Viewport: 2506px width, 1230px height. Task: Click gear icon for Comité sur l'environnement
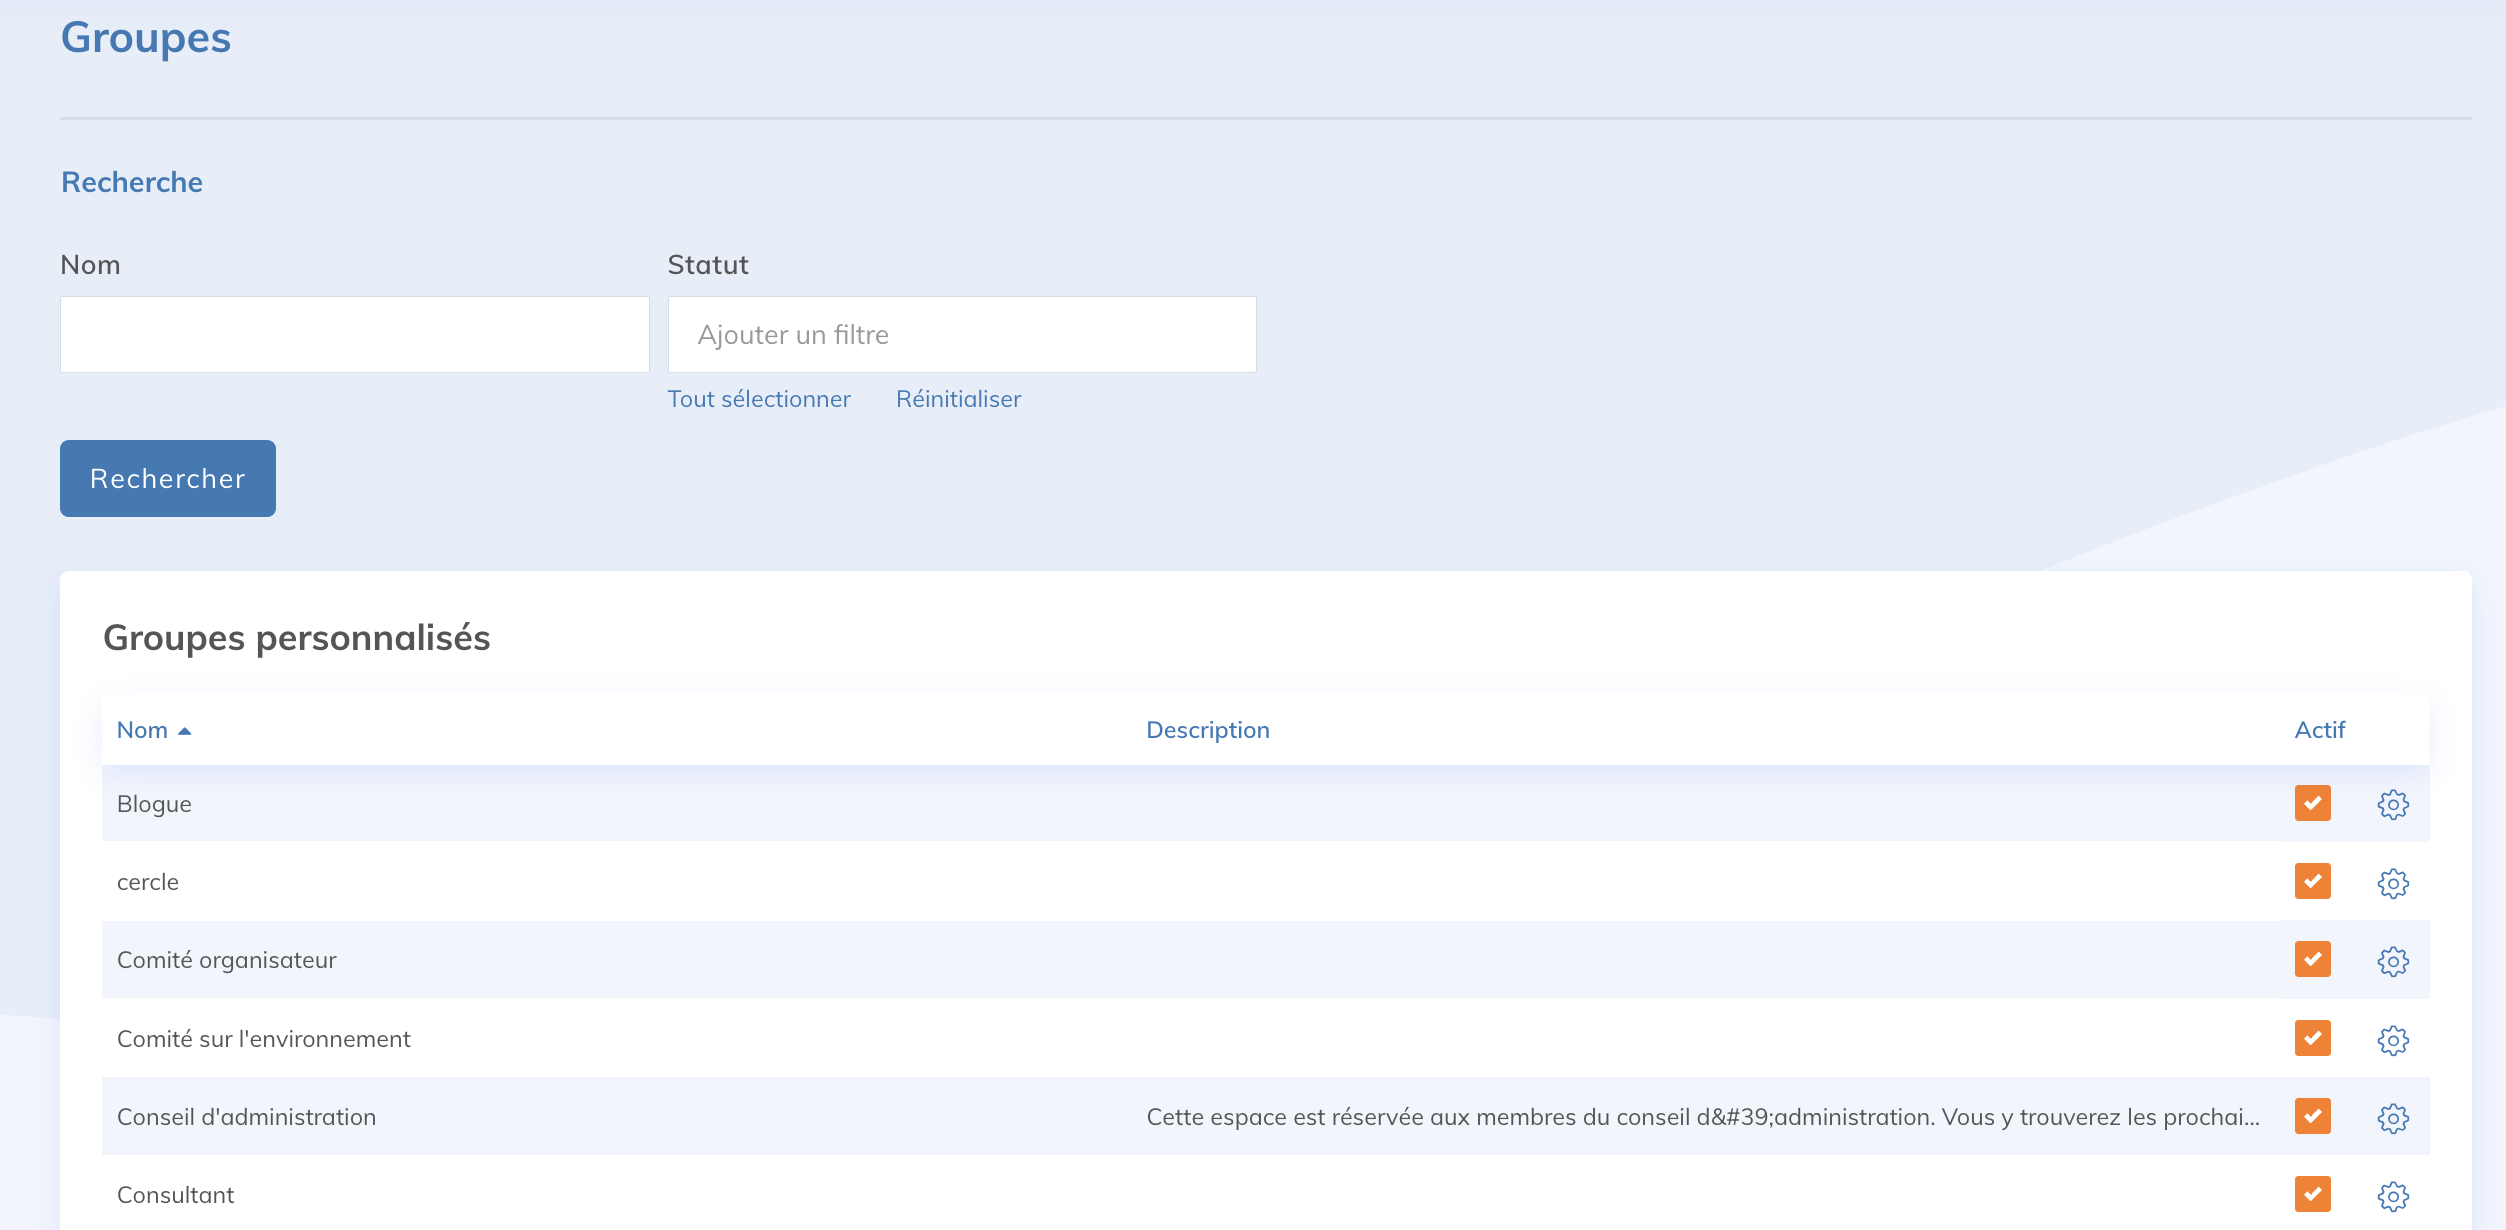(2392, 1040)
